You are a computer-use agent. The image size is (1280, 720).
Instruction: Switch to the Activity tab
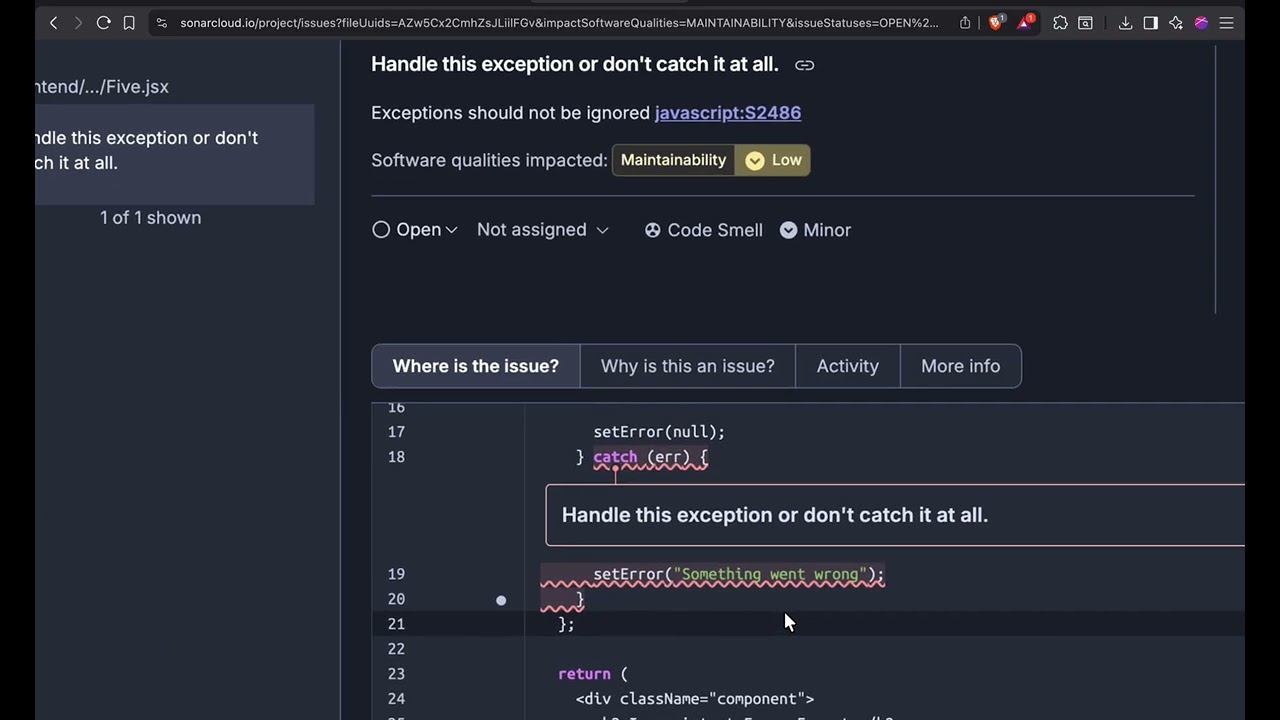[x=848, y=366]
